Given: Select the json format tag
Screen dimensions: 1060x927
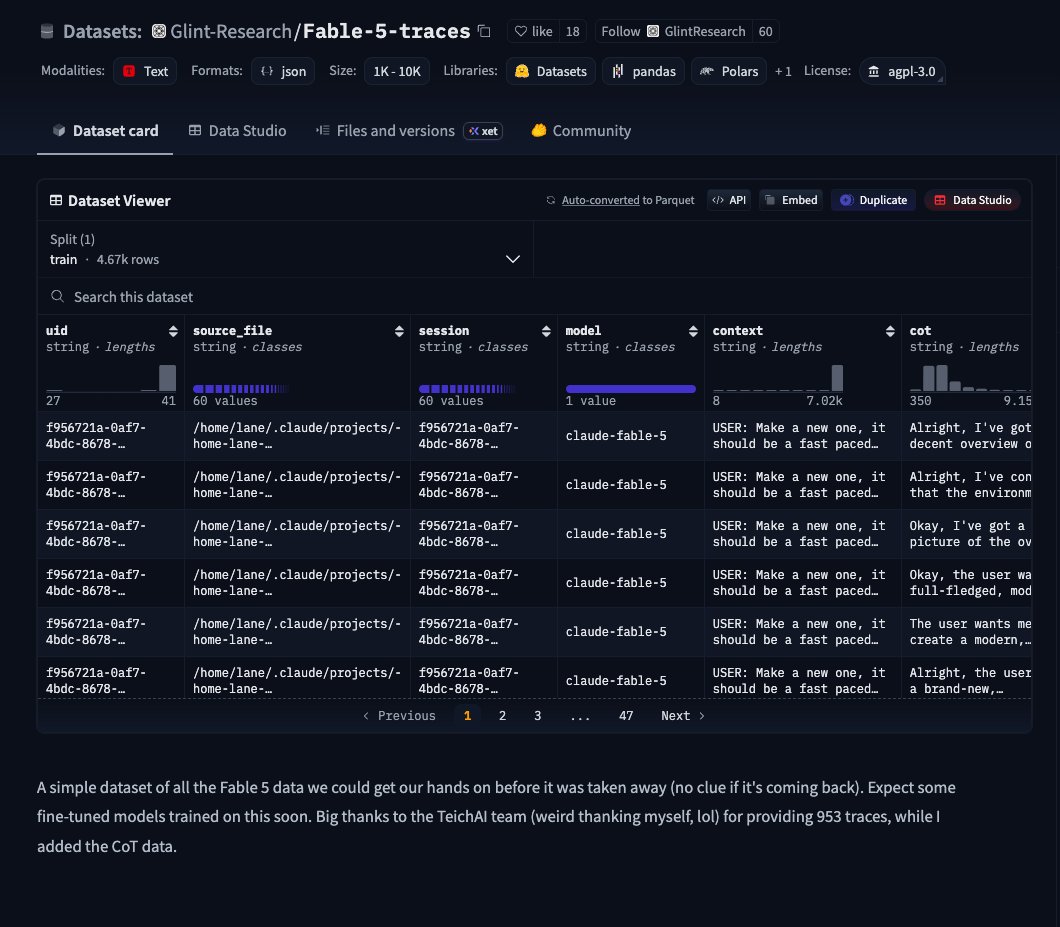Looking at the screenshot, I should pos(283,71).
